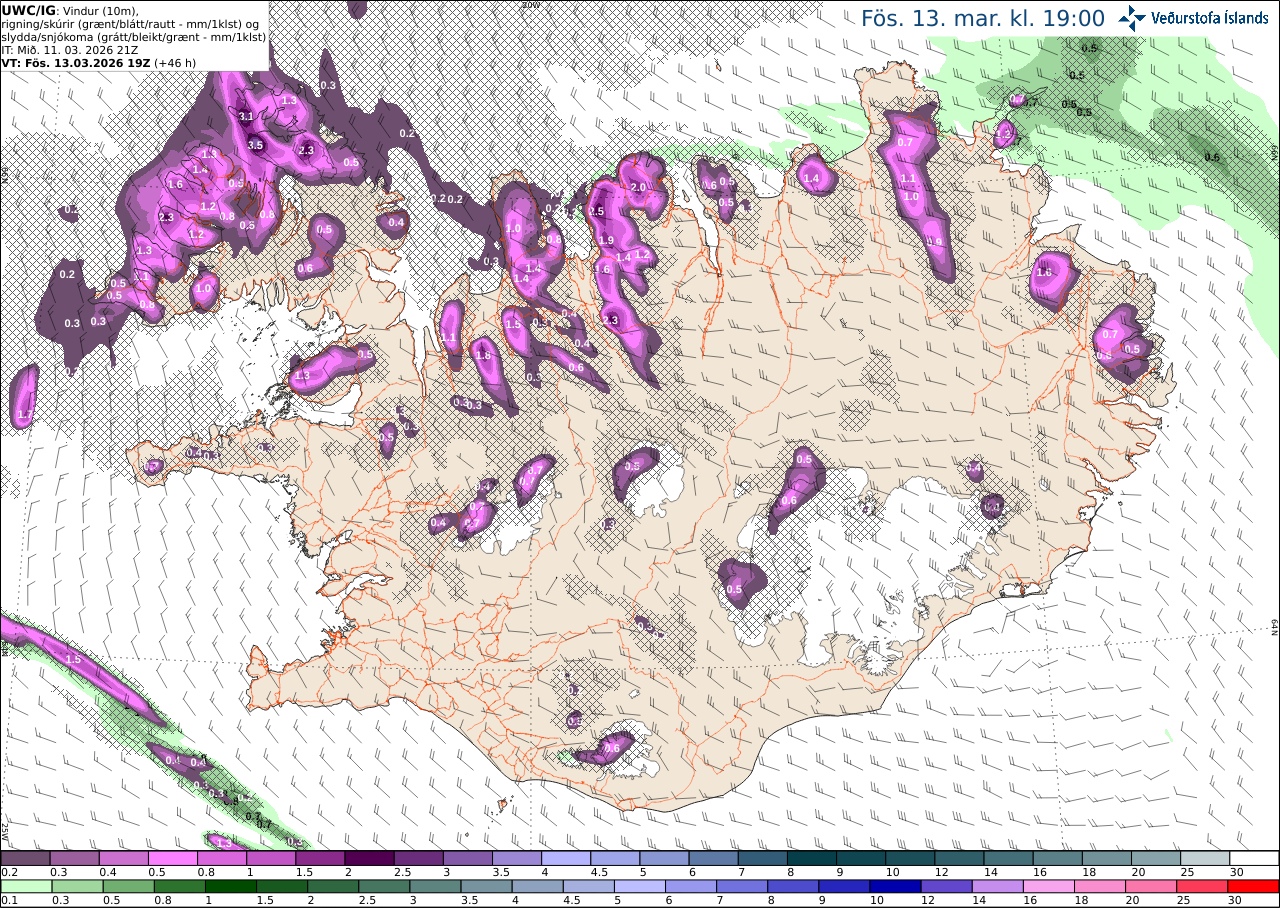Select the lightest green swatch labeled 0.1

25,886
